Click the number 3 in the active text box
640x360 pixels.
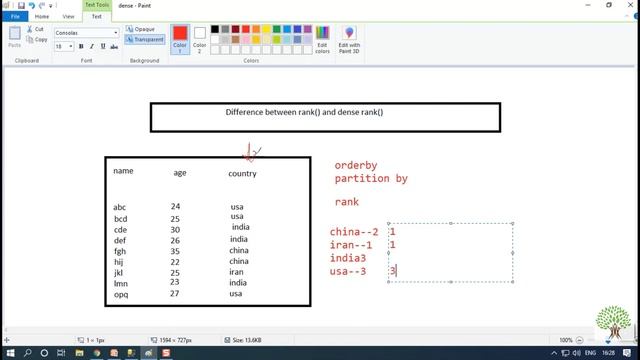pos(392,271)
